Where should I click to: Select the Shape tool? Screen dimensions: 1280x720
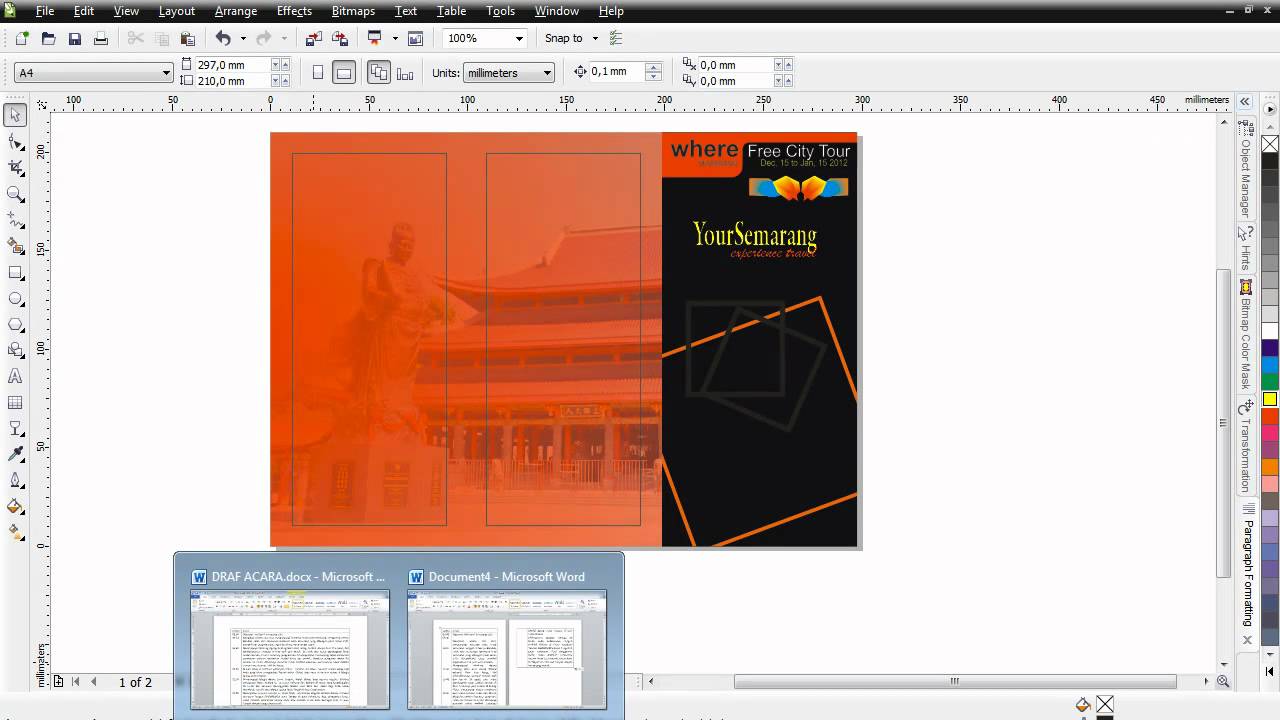tap(15, 142)
